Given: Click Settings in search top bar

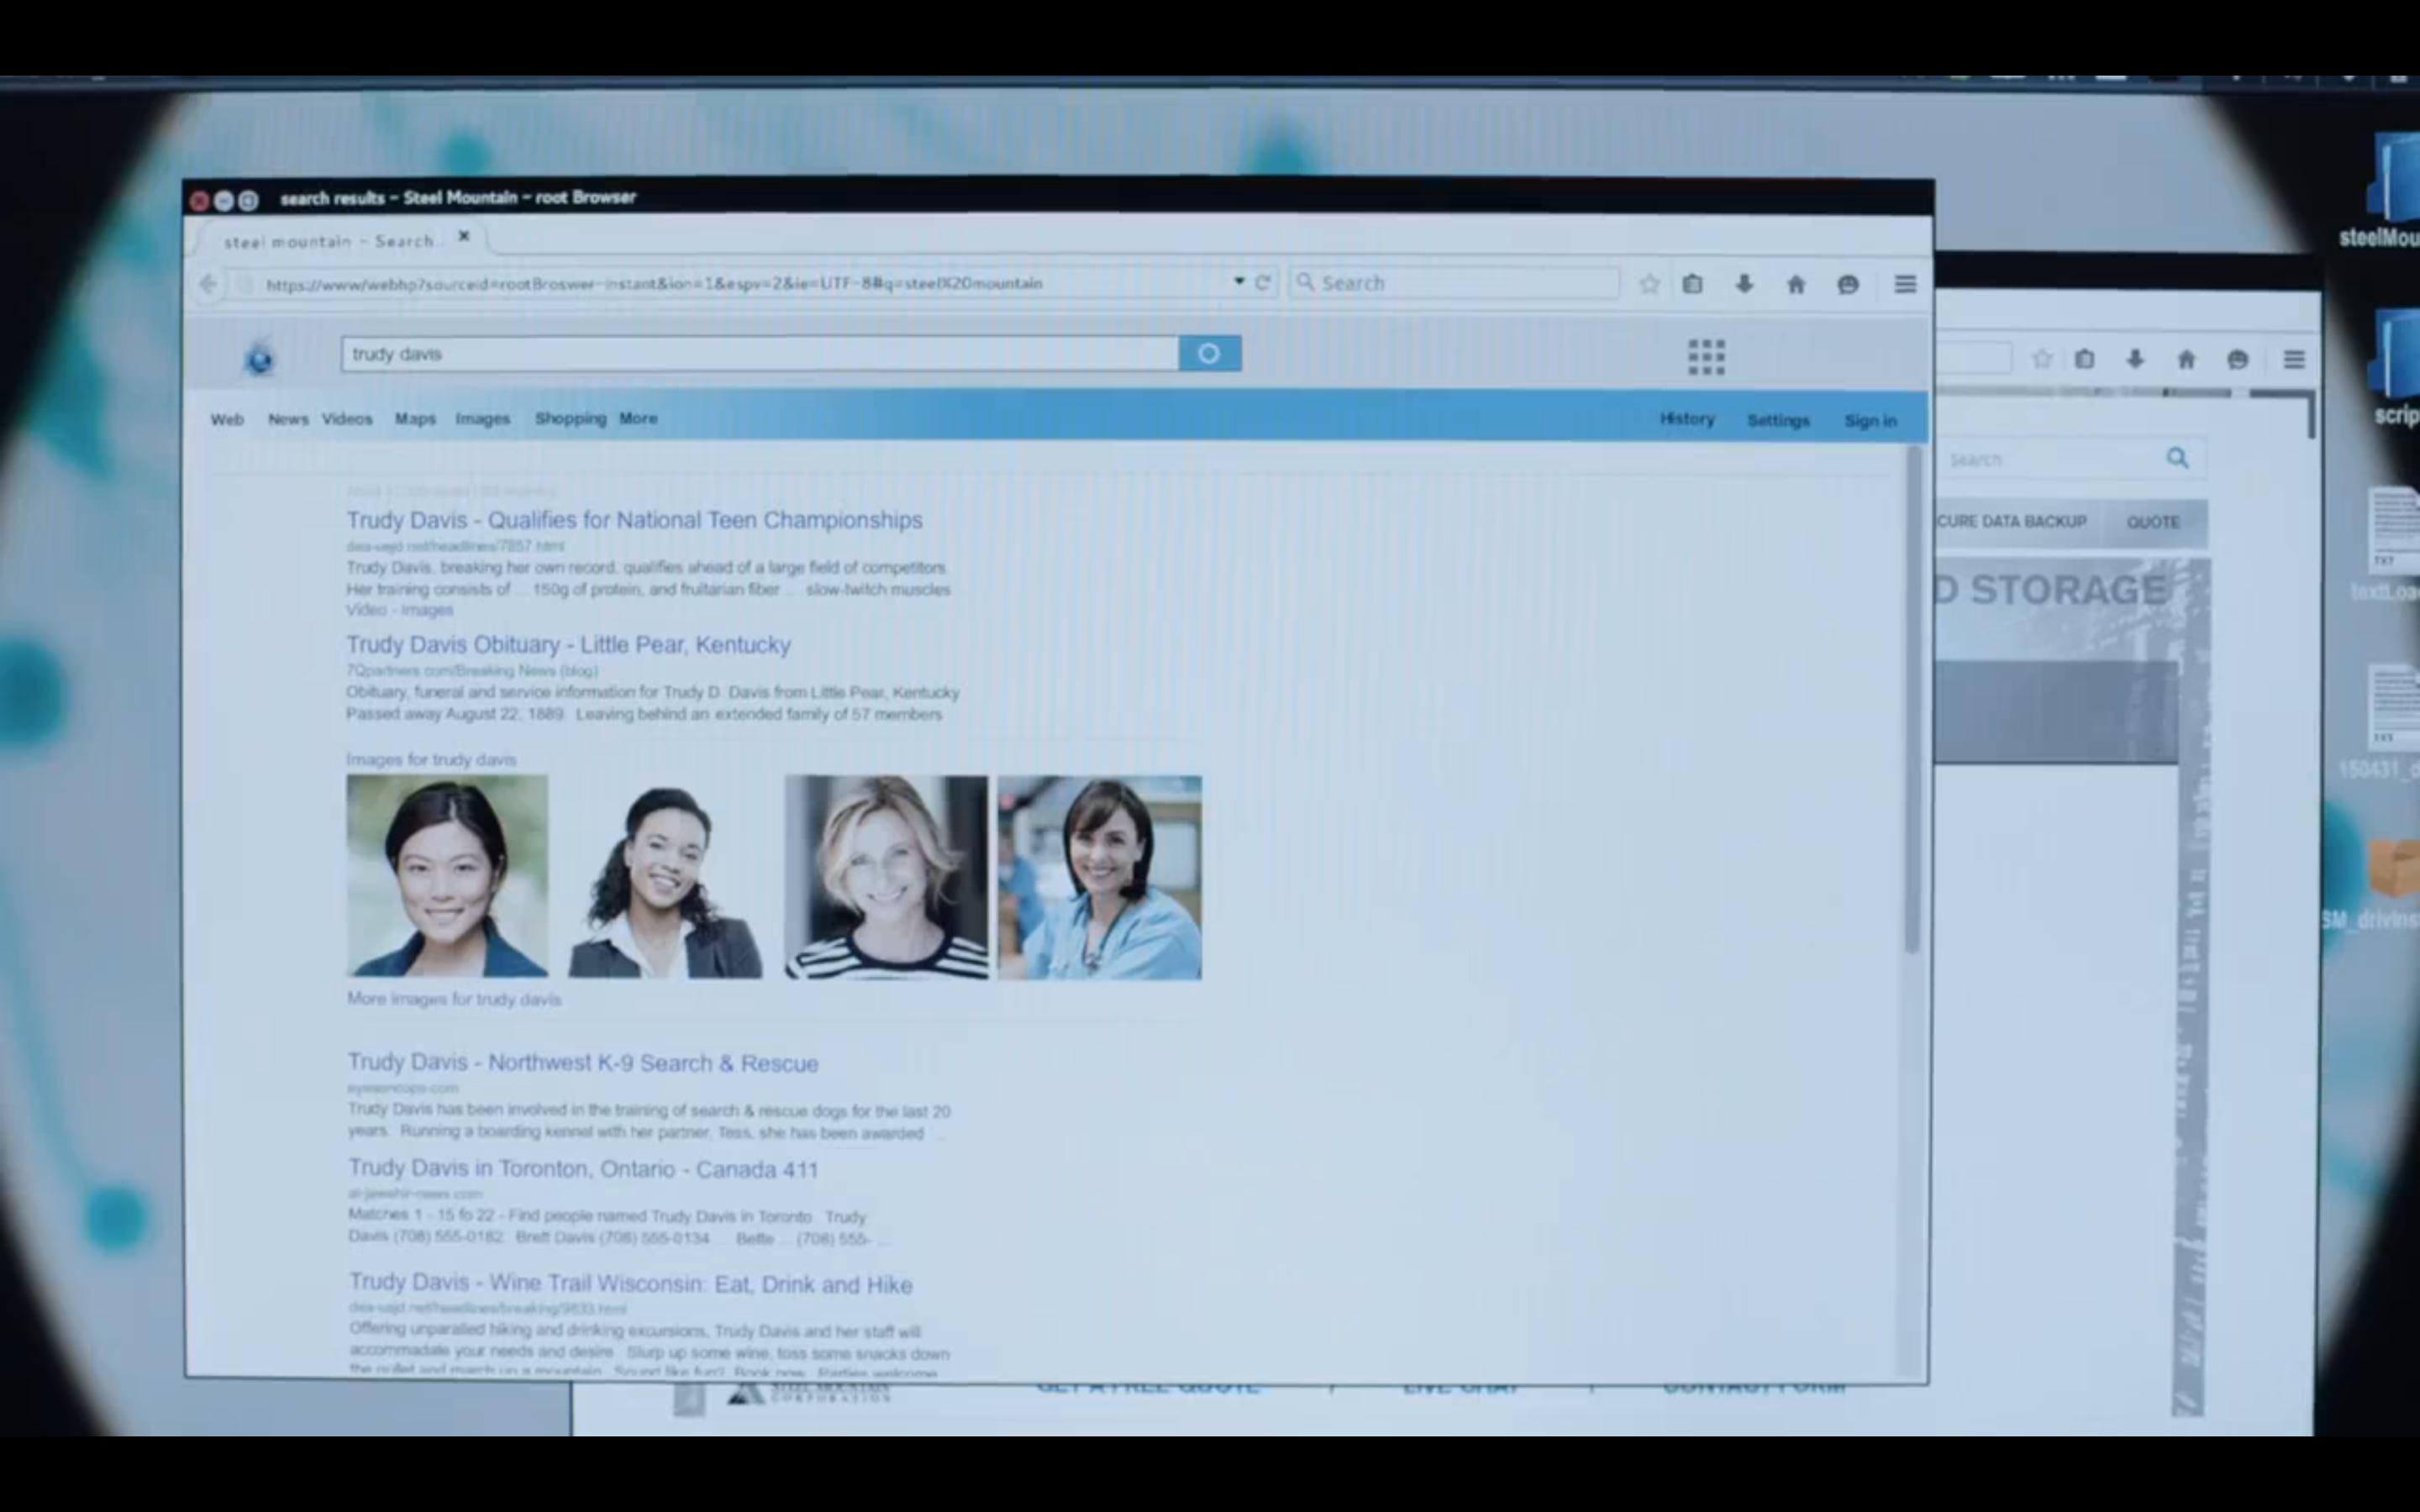Looking at the screenshot, I should click(x=1777, y=420).
